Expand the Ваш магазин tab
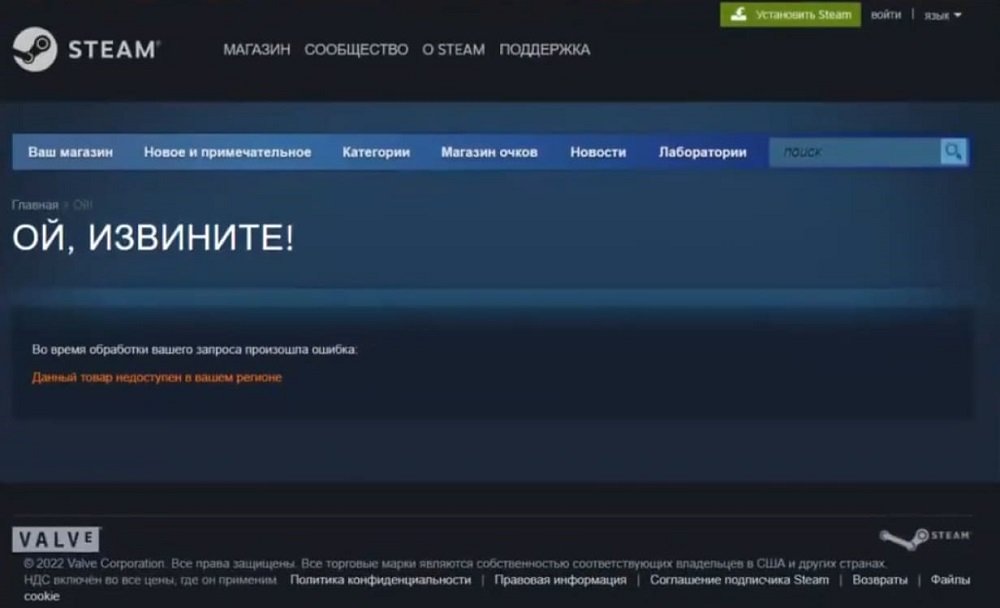The image size is (1000, 608). pos(70,152)
